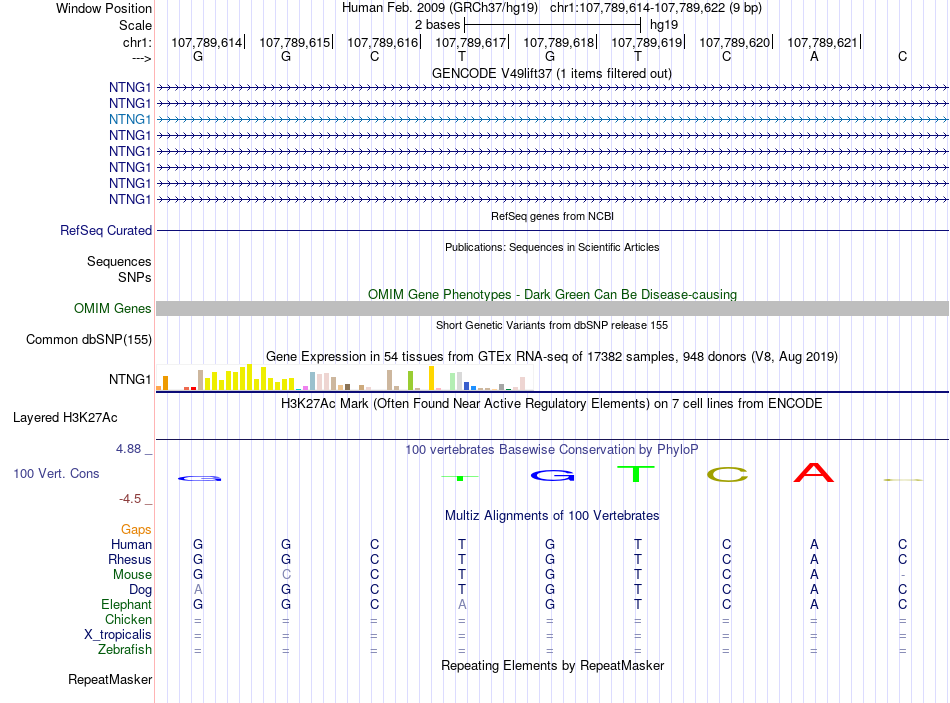This screenshot has width=950, height=703.
Task: Open the Multiz Alignments of 100 Vertebrates title
Action: pyautogui.click(x=552, y=516)
